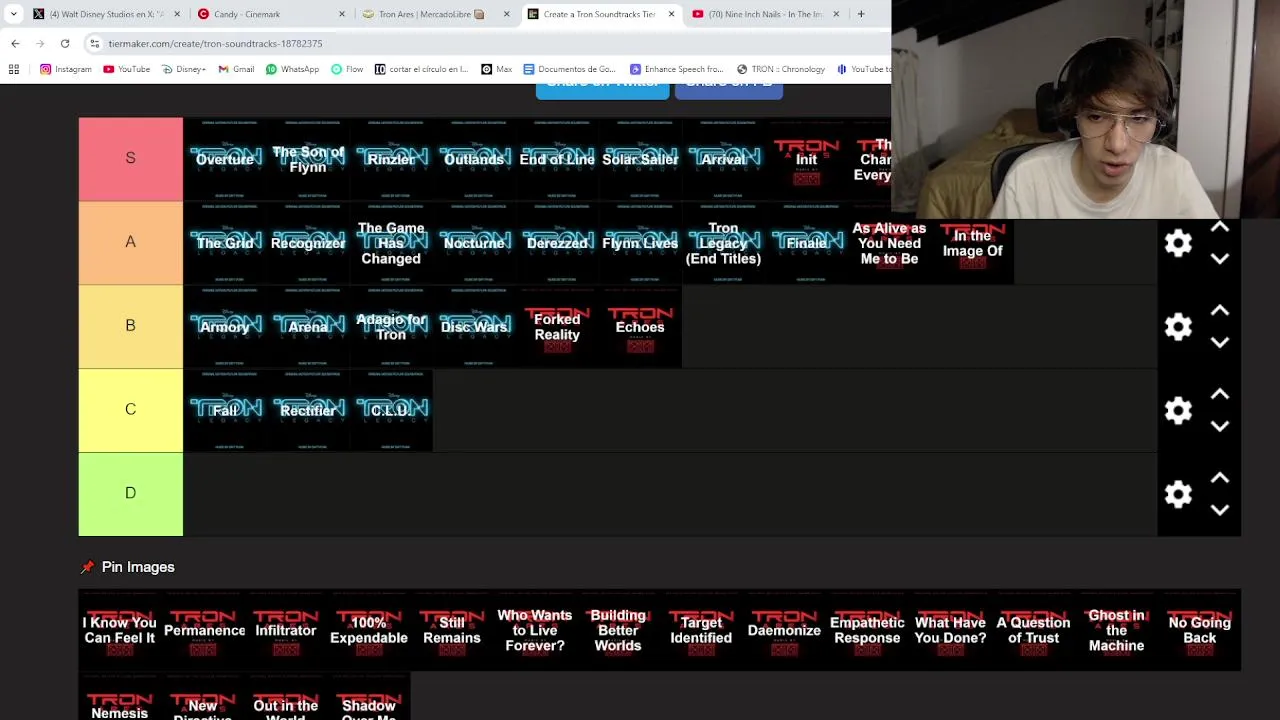Open site information icon in address bar
This screenshot has width=1280, height=720.
[x=95, y=43]
